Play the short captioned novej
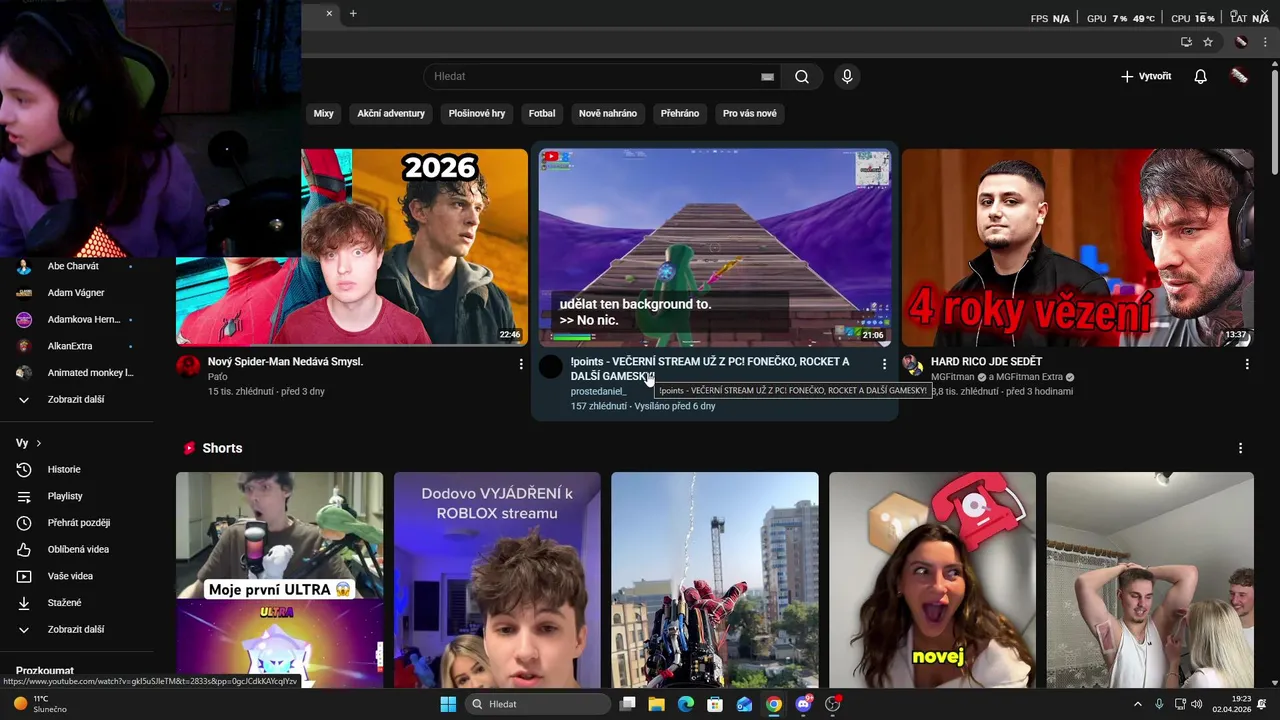The height and width of the screenshot is (720, 1280). [932, 580]
